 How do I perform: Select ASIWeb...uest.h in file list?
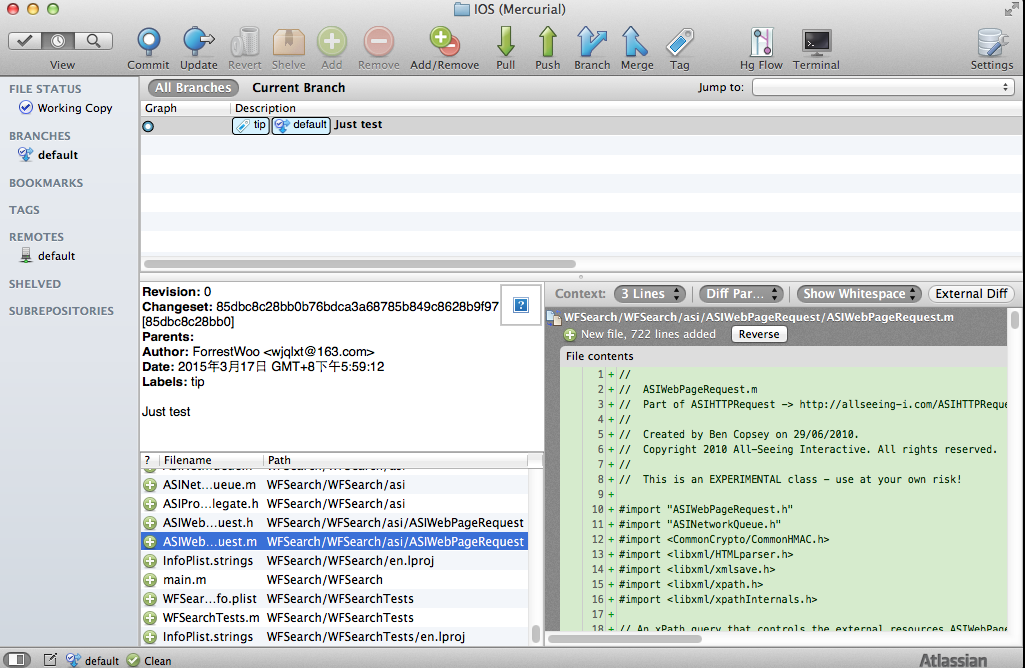click(334, 523)
